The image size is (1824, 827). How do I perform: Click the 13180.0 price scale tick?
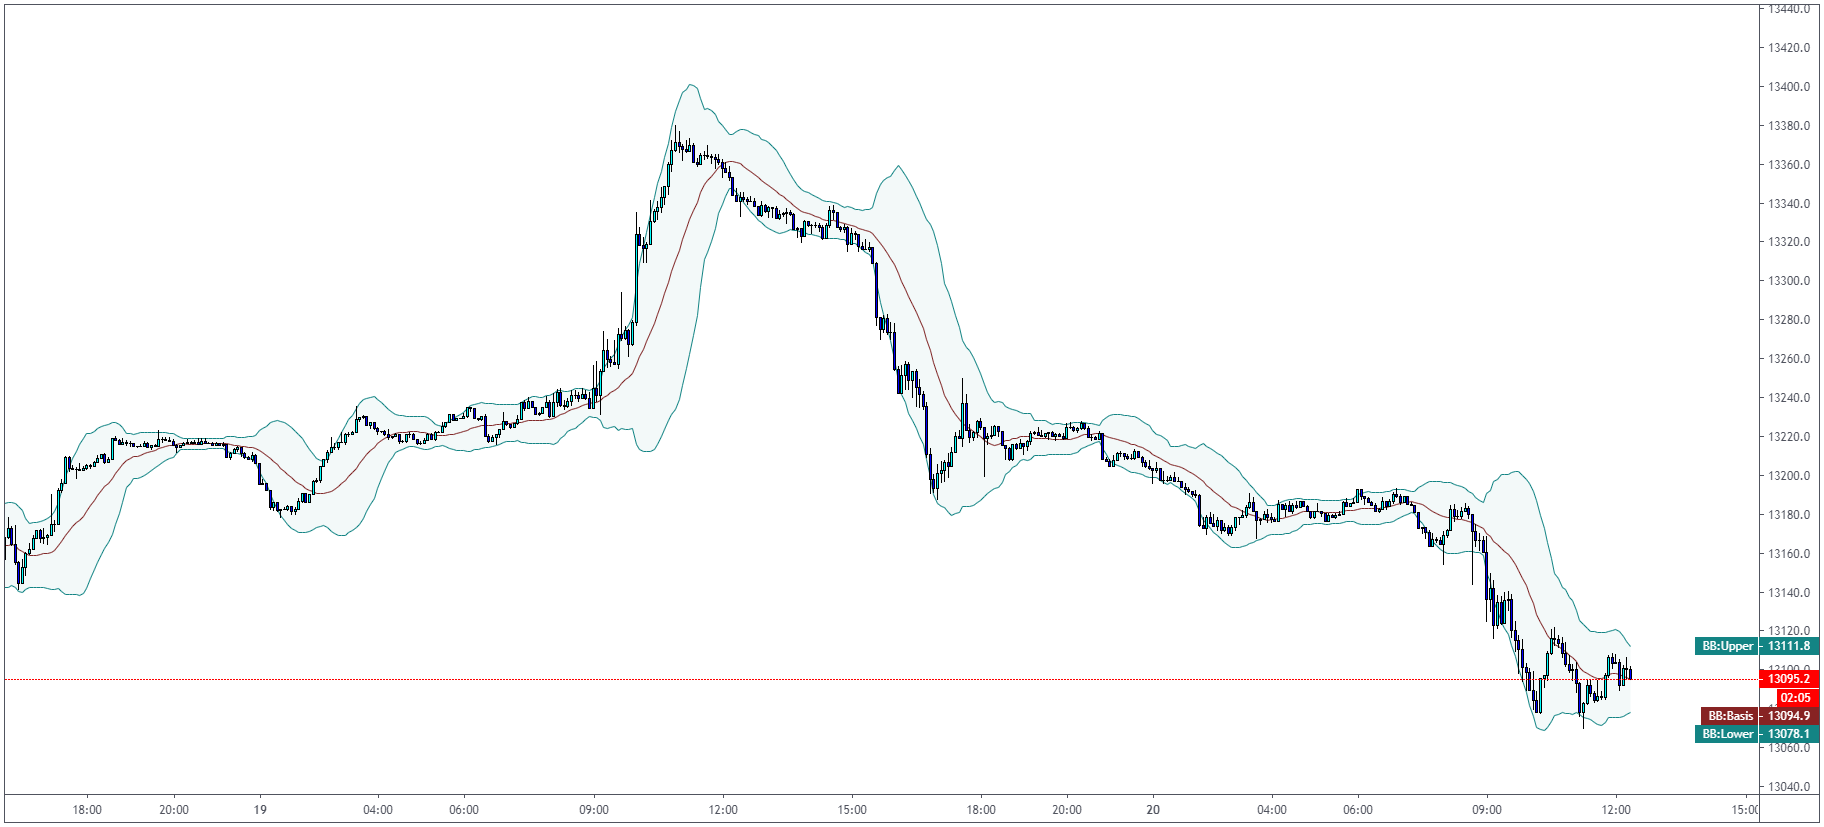tap(1789, 515)
